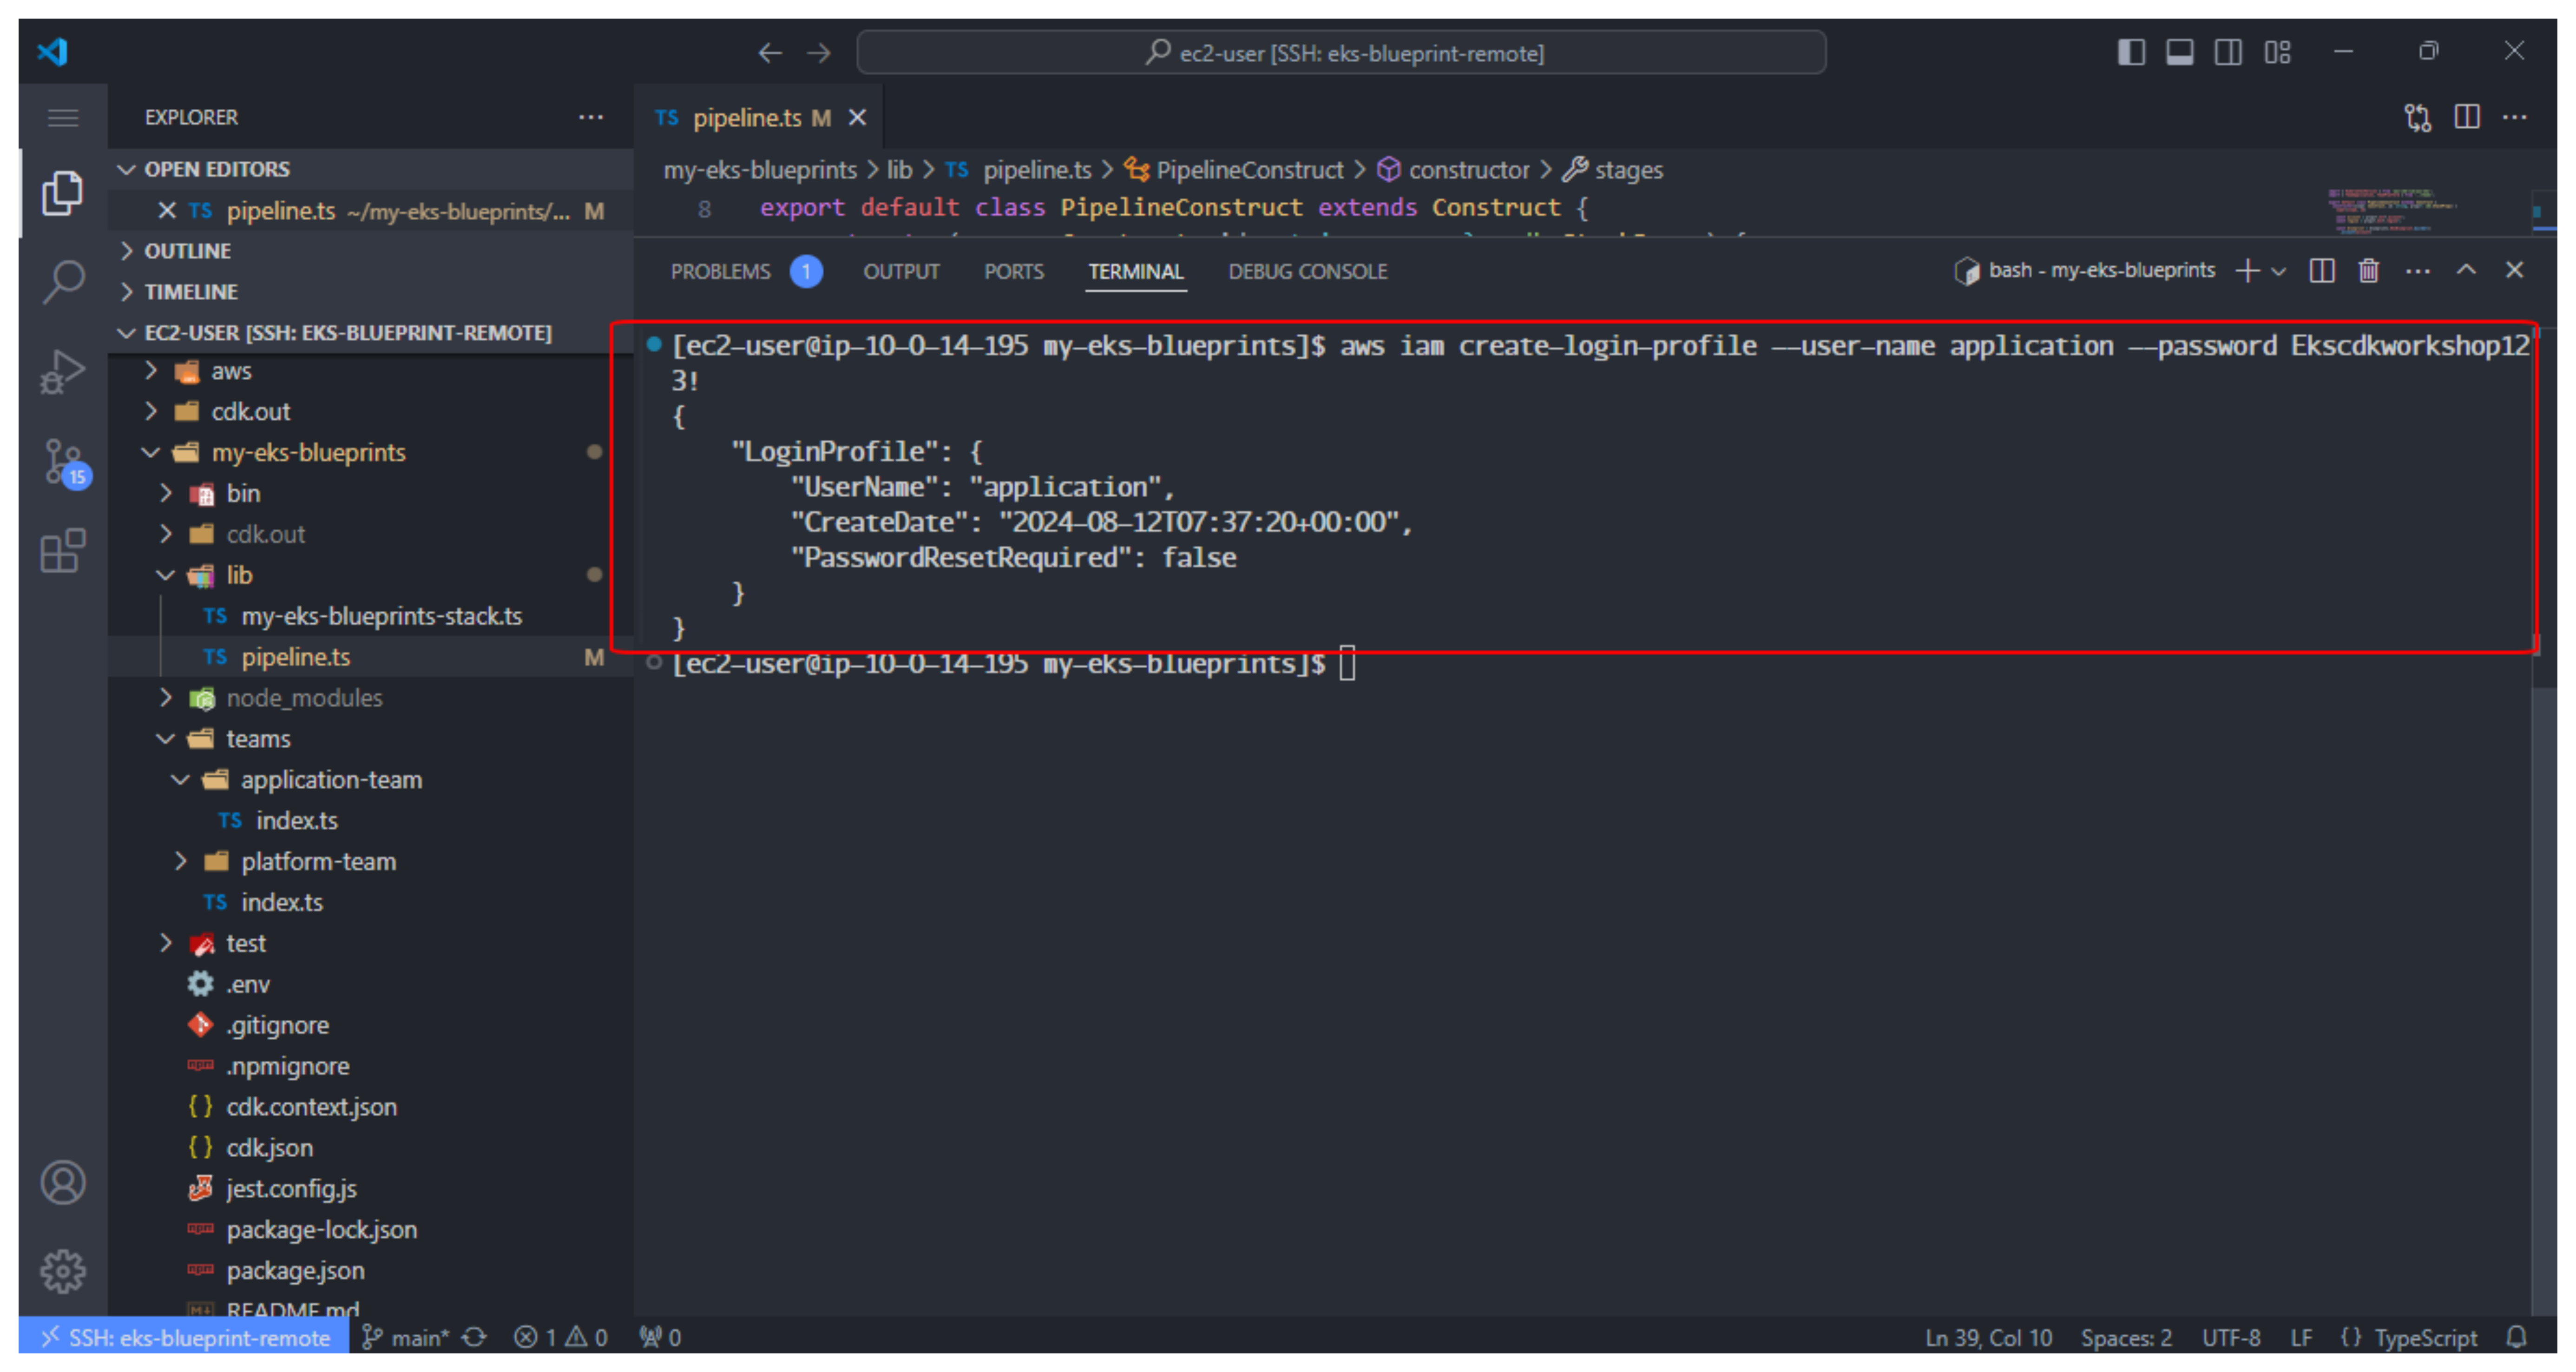Toggle the panel layout control in the titlebar

tap(2180, 52)
